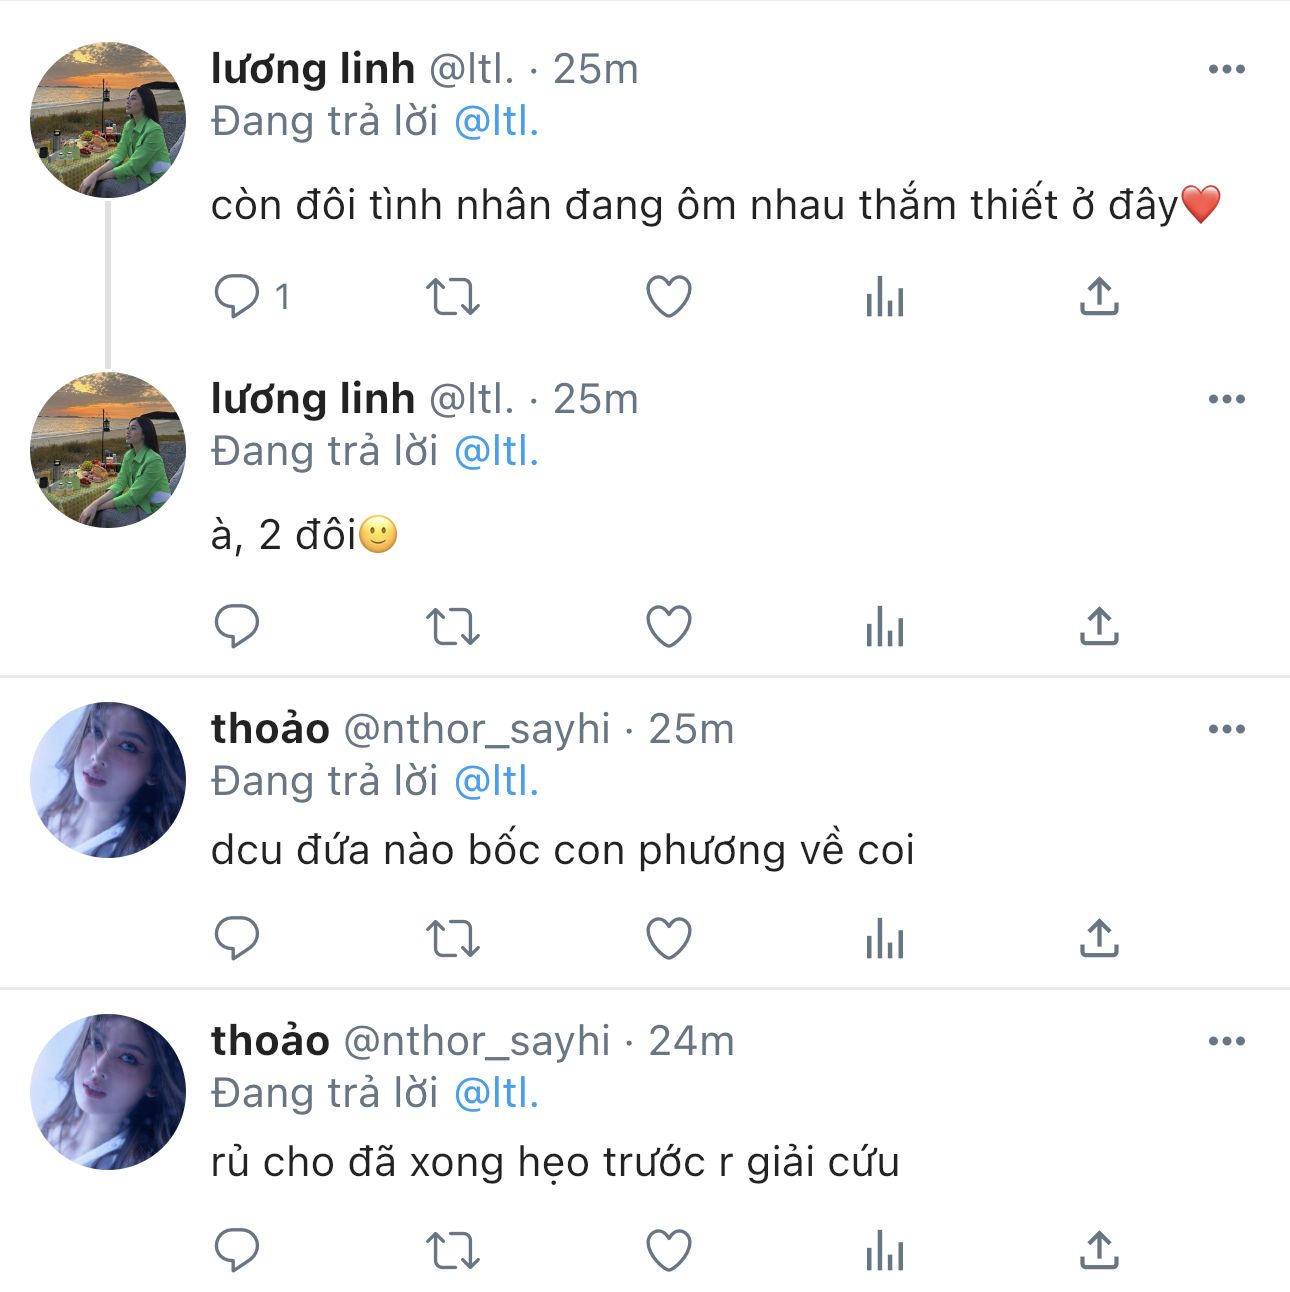Open the "rủ cho đã xong hẹo" tweet text

(555, 1163)
